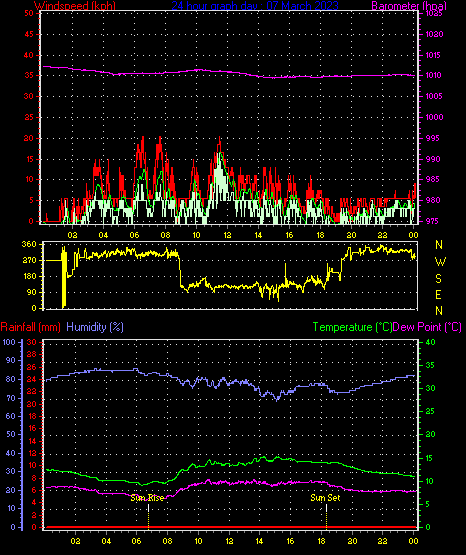Image resolution: width=466 pixels, height=555 pixels.
Task: Click 70 on the humidity axis
Action: (x=11, y=398)
